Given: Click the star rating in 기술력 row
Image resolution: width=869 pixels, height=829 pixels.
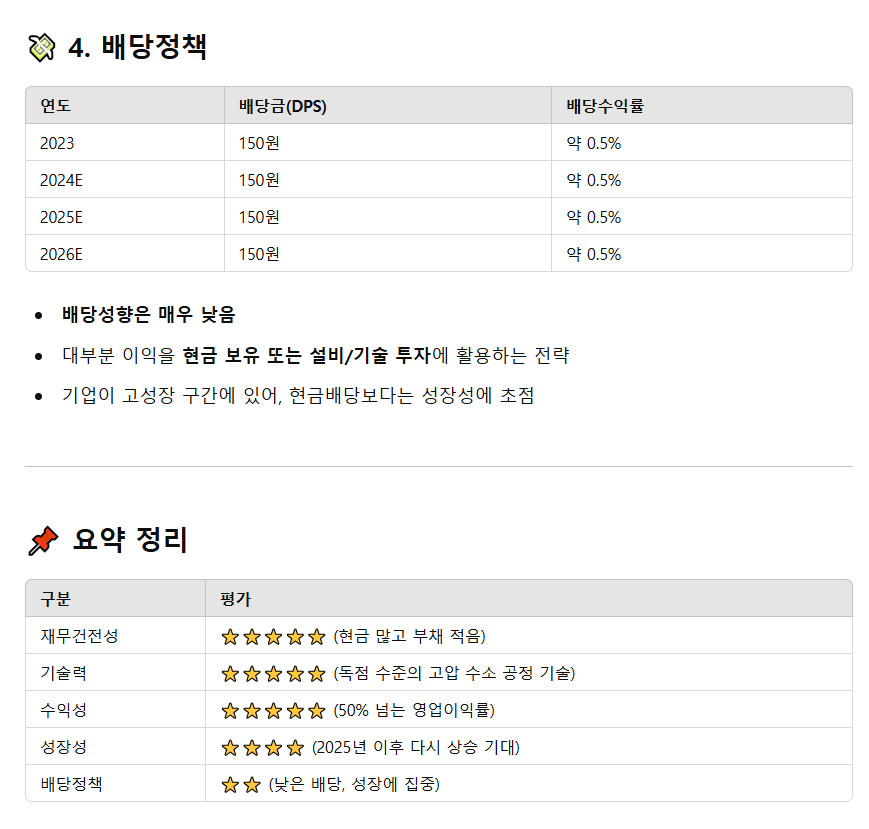Looking at the screenshot, I should 273,673.
